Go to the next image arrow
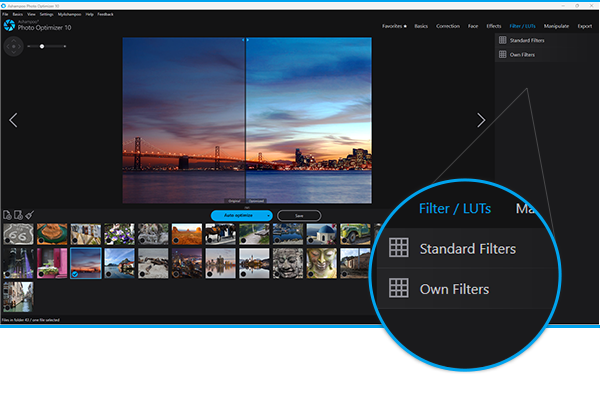600x400 pixels. 481,120
